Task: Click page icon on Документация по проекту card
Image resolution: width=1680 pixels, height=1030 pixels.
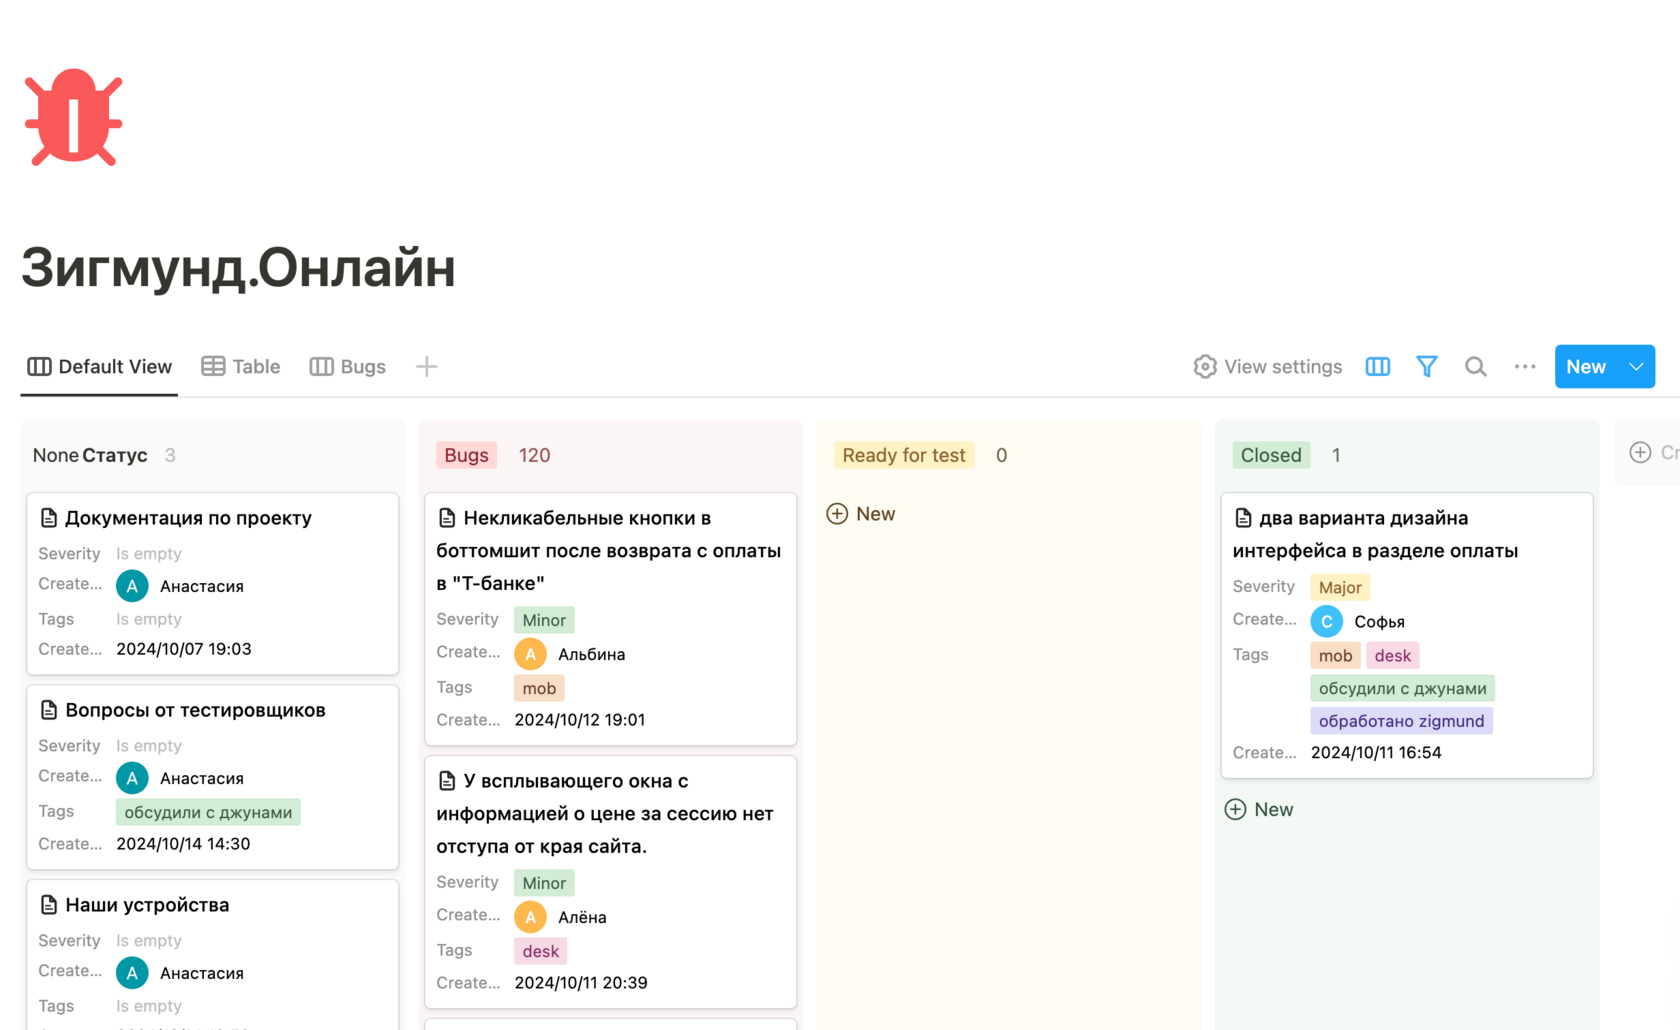Action: pos(48,518)
